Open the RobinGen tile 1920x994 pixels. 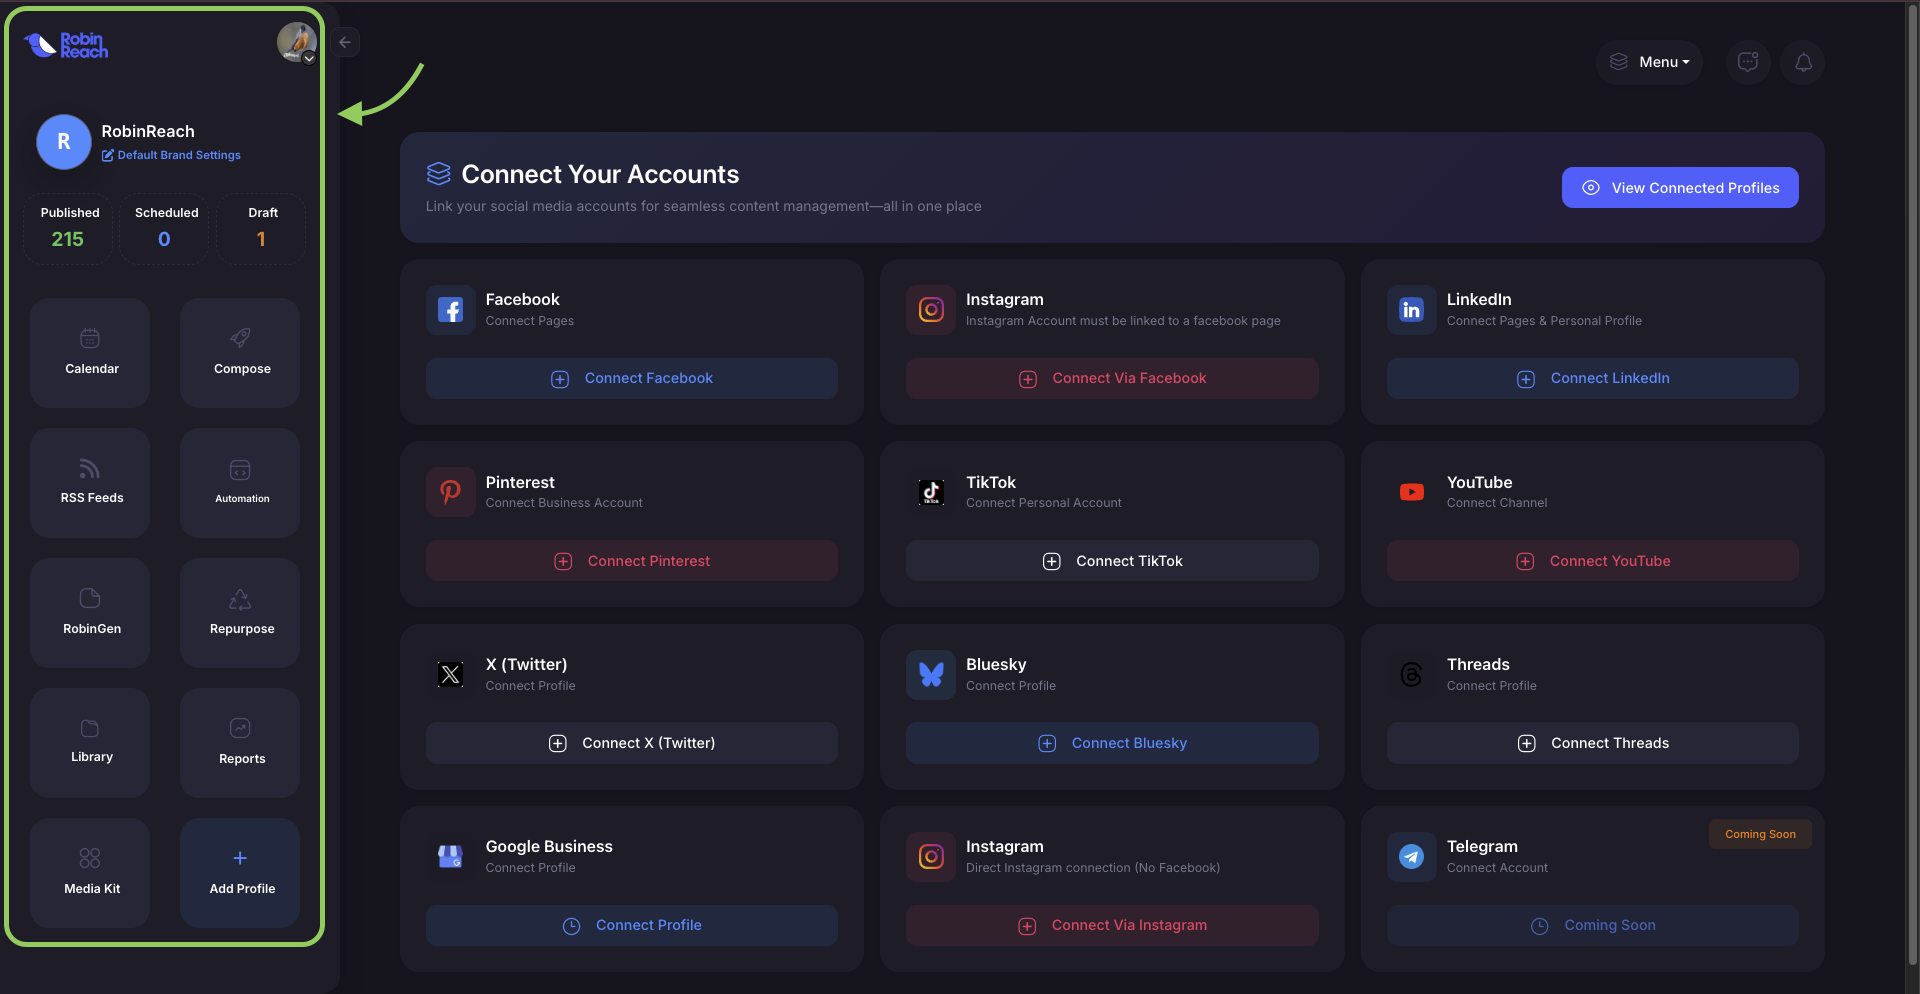click(x=90, y=613)
